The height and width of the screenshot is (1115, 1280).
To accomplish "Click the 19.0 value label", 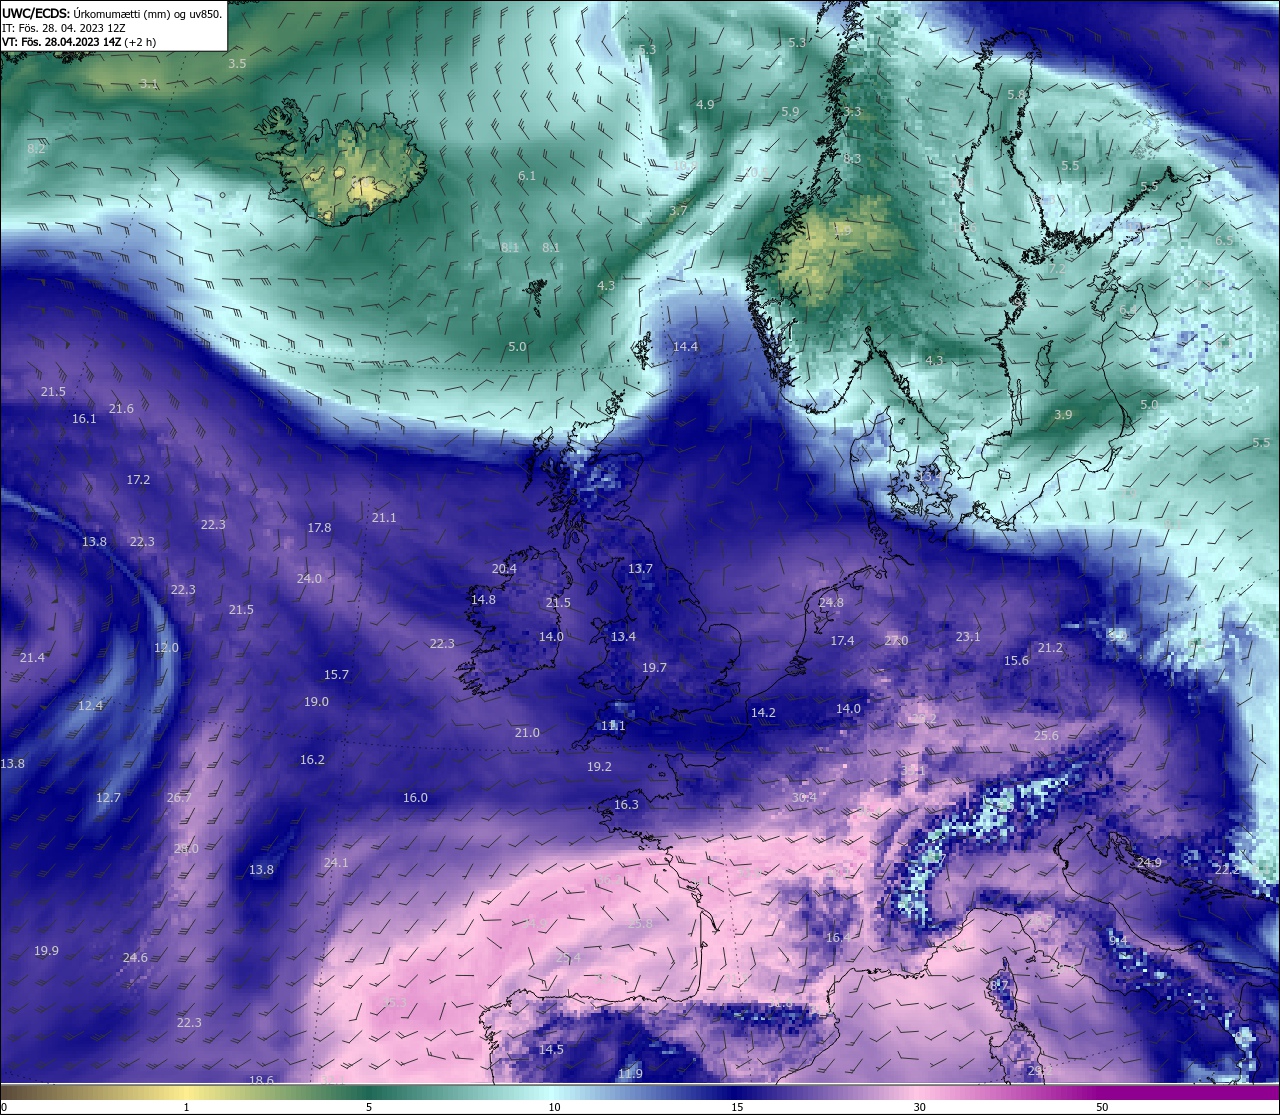I will [x=316, y=702].
